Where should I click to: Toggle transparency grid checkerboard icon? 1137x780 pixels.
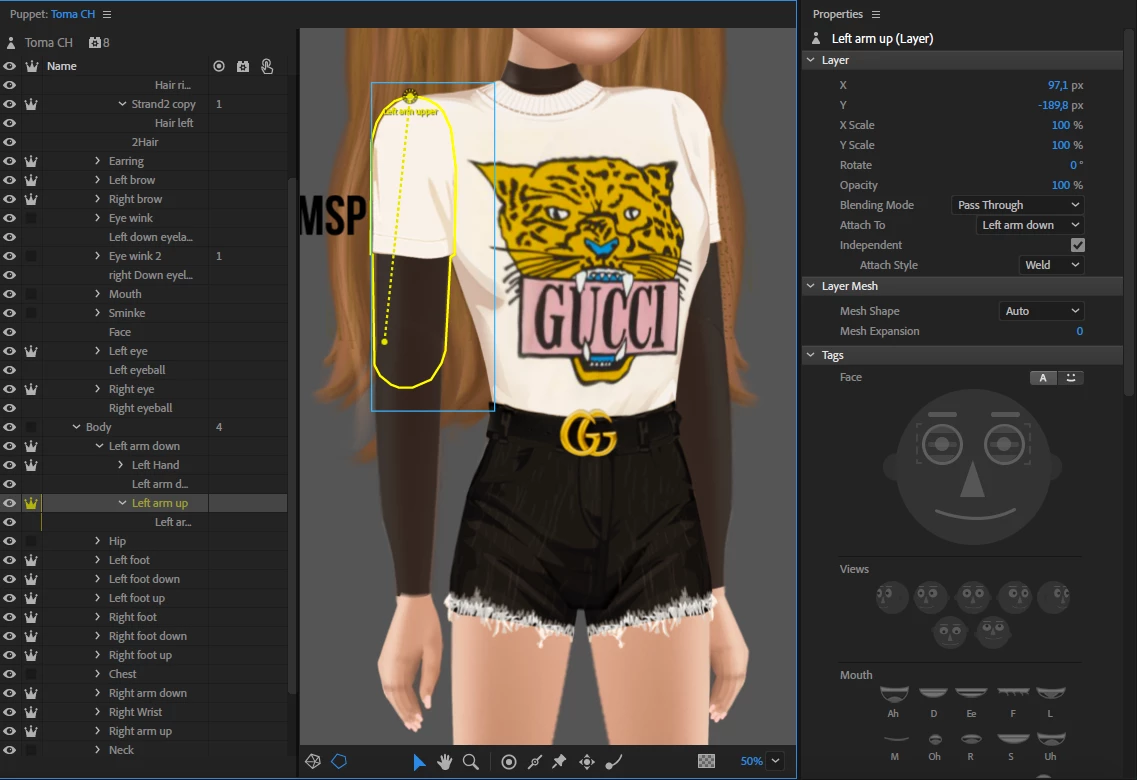(x=706, y=761)
